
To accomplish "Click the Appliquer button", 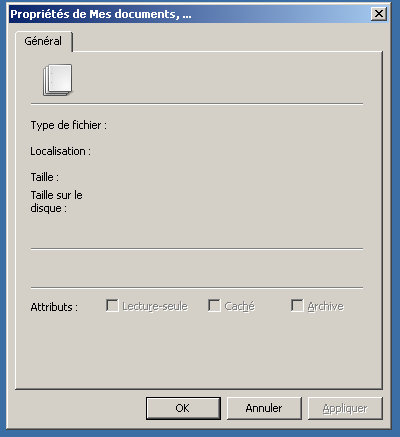I will (x=345, y=408).
